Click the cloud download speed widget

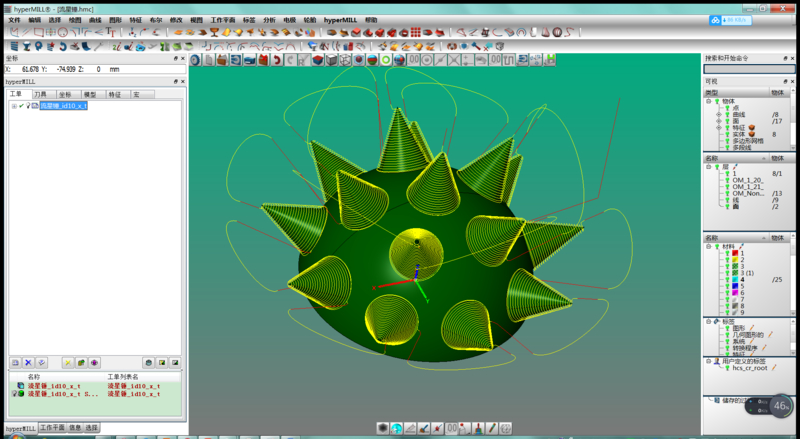[731, 20]
